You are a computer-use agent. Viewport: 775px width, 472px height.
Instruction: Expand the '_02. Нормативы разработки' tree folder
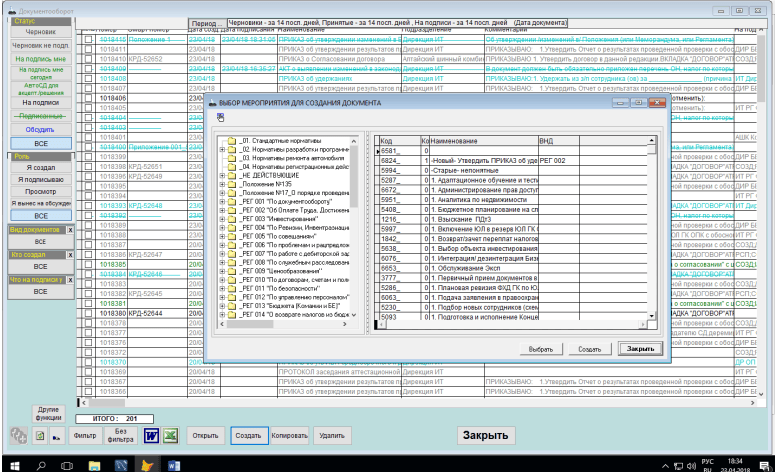coord(221,148)
